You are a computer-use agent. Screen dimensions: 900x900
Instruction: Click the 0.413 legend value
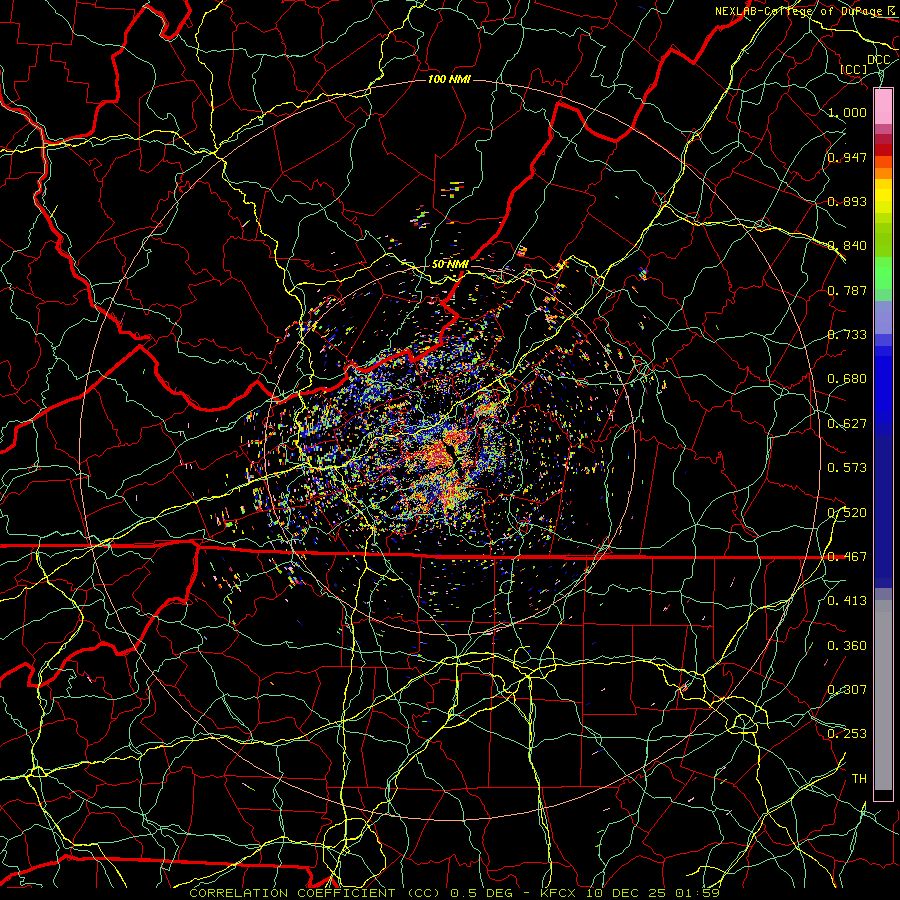pyautogui.click(x=847, y=601)
